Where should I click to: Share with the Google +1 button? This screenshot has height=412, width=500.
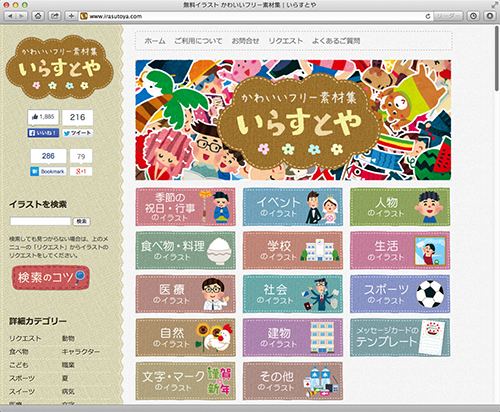click(81, 171)
